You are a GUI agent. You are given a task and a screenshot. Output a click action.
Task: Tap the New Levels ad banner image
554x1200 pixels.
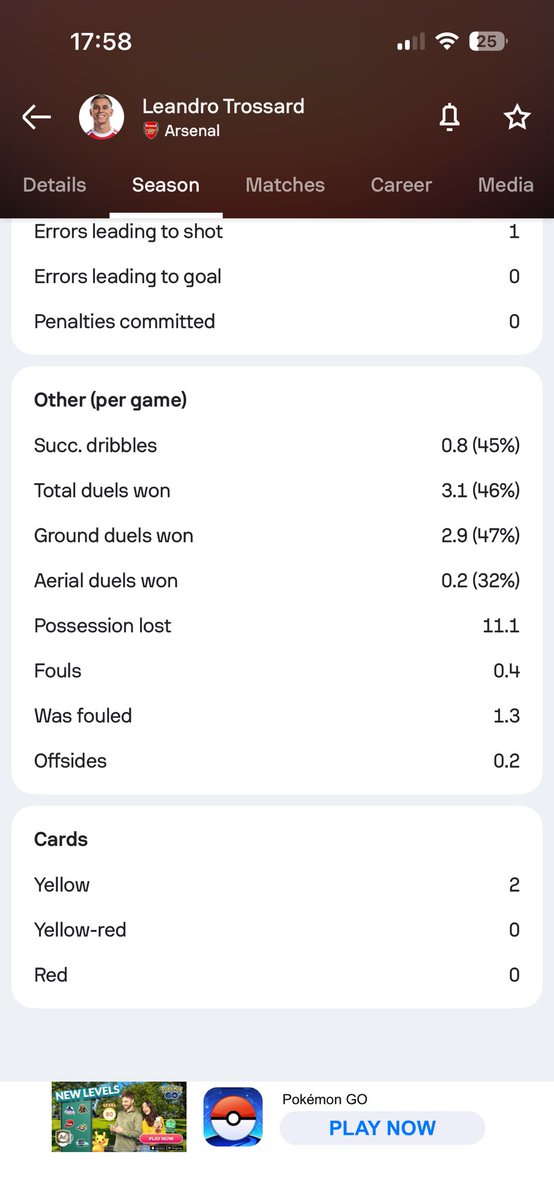(x=119, y=1117)
